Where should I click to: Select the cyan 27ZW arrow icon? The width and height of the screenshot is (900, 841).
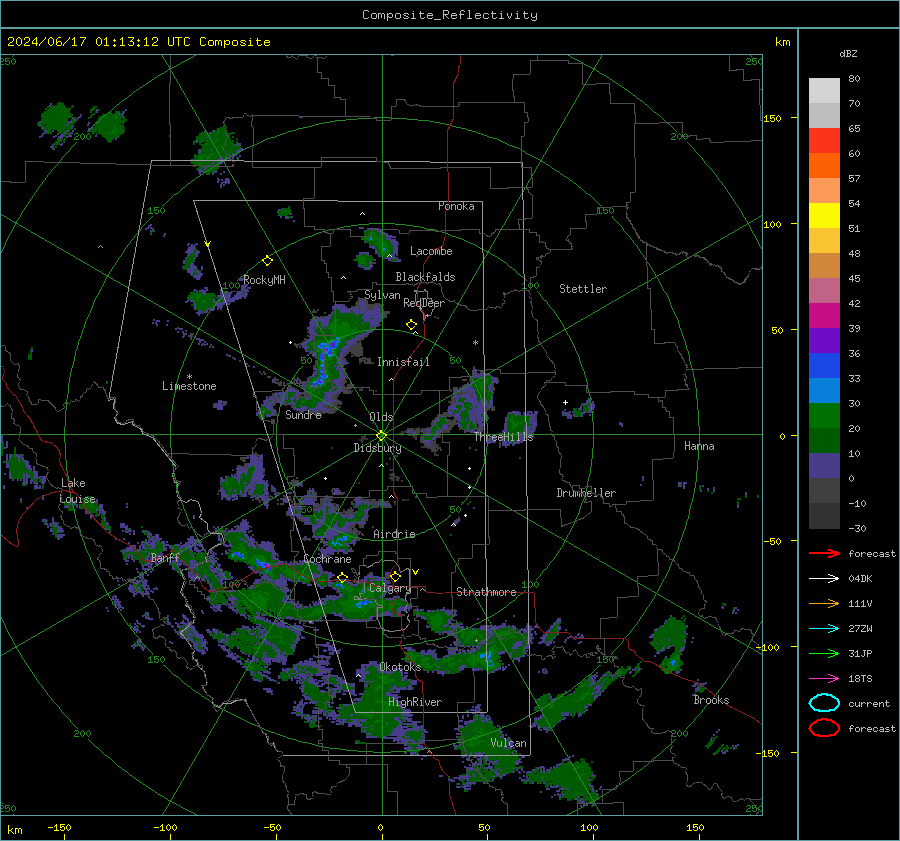[824, 629]
